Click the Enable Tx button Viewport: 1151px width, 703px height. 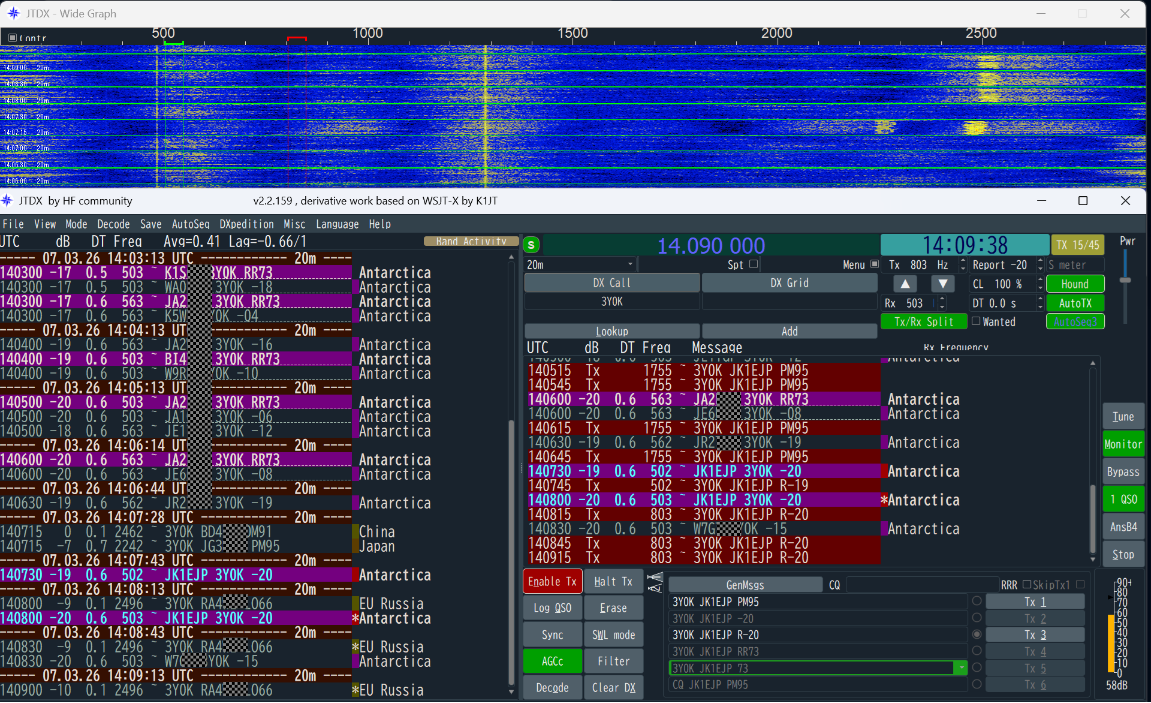[553, 581]
